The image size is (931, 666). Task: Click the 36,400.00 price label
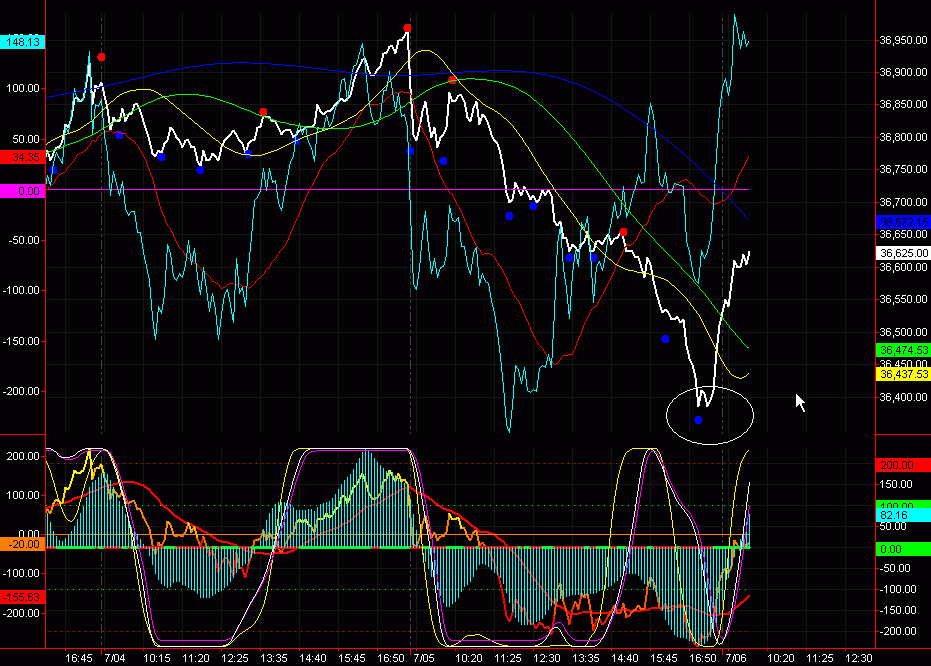903,397
